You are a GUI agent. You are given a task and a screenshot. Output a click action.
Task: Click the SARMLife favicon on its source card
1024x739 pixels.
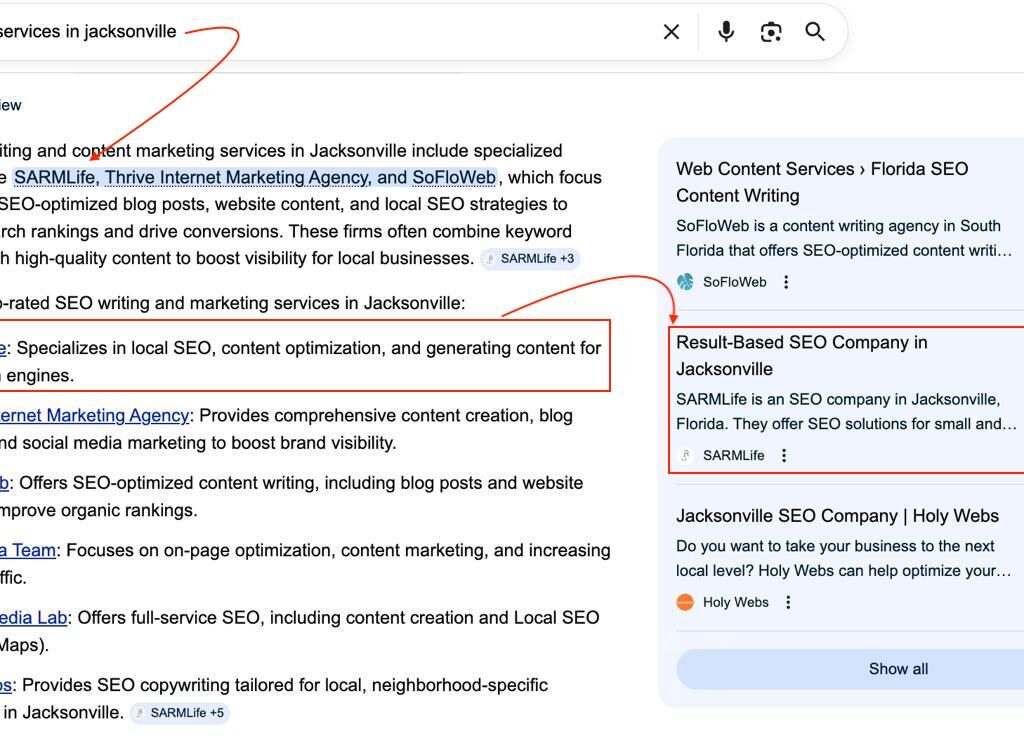click(x=684, y=455)
